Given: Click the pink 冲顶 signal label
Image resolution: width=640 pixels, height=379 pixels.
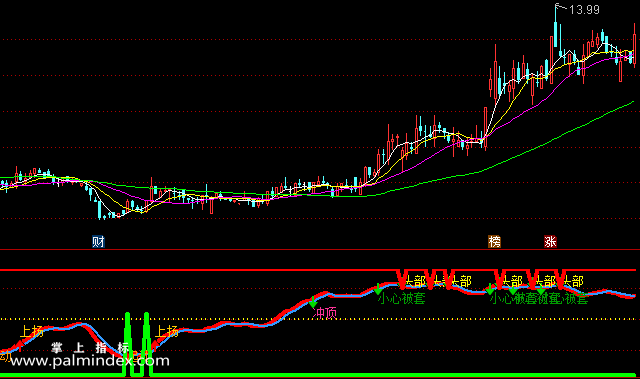Looking at the screenshot, I should [x=325, y=313].
